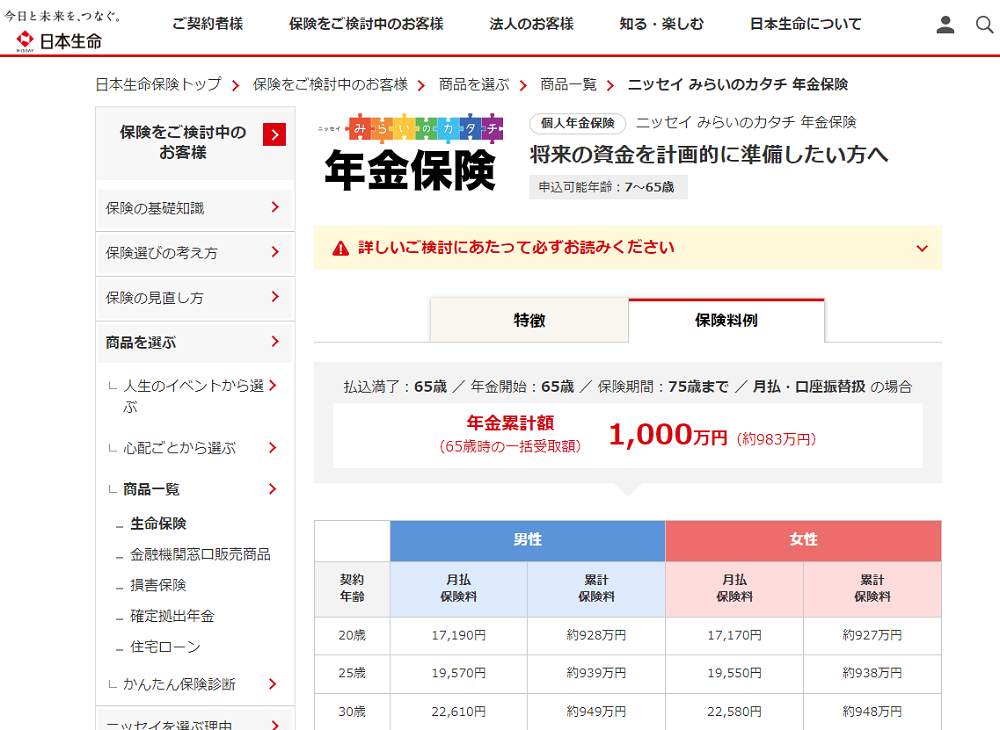1000x730 pixels.
Task: Select 金融機関窓口販売商品 in sidebar sublist
Action: pos(200,555)
